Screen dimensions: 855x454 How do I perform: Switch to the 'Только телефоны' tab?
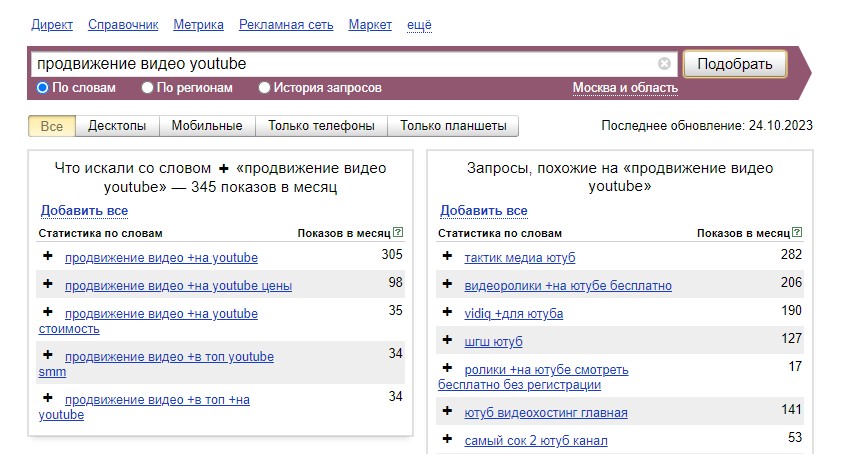coord(321,126)
